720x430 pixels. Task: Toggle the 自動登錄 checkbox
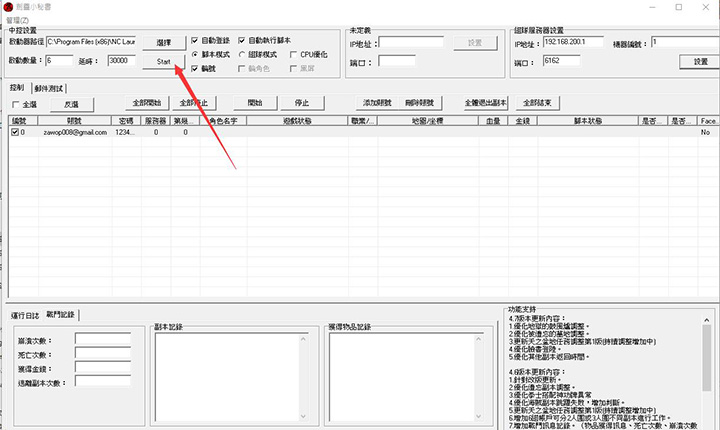click(x=196, y=40)
